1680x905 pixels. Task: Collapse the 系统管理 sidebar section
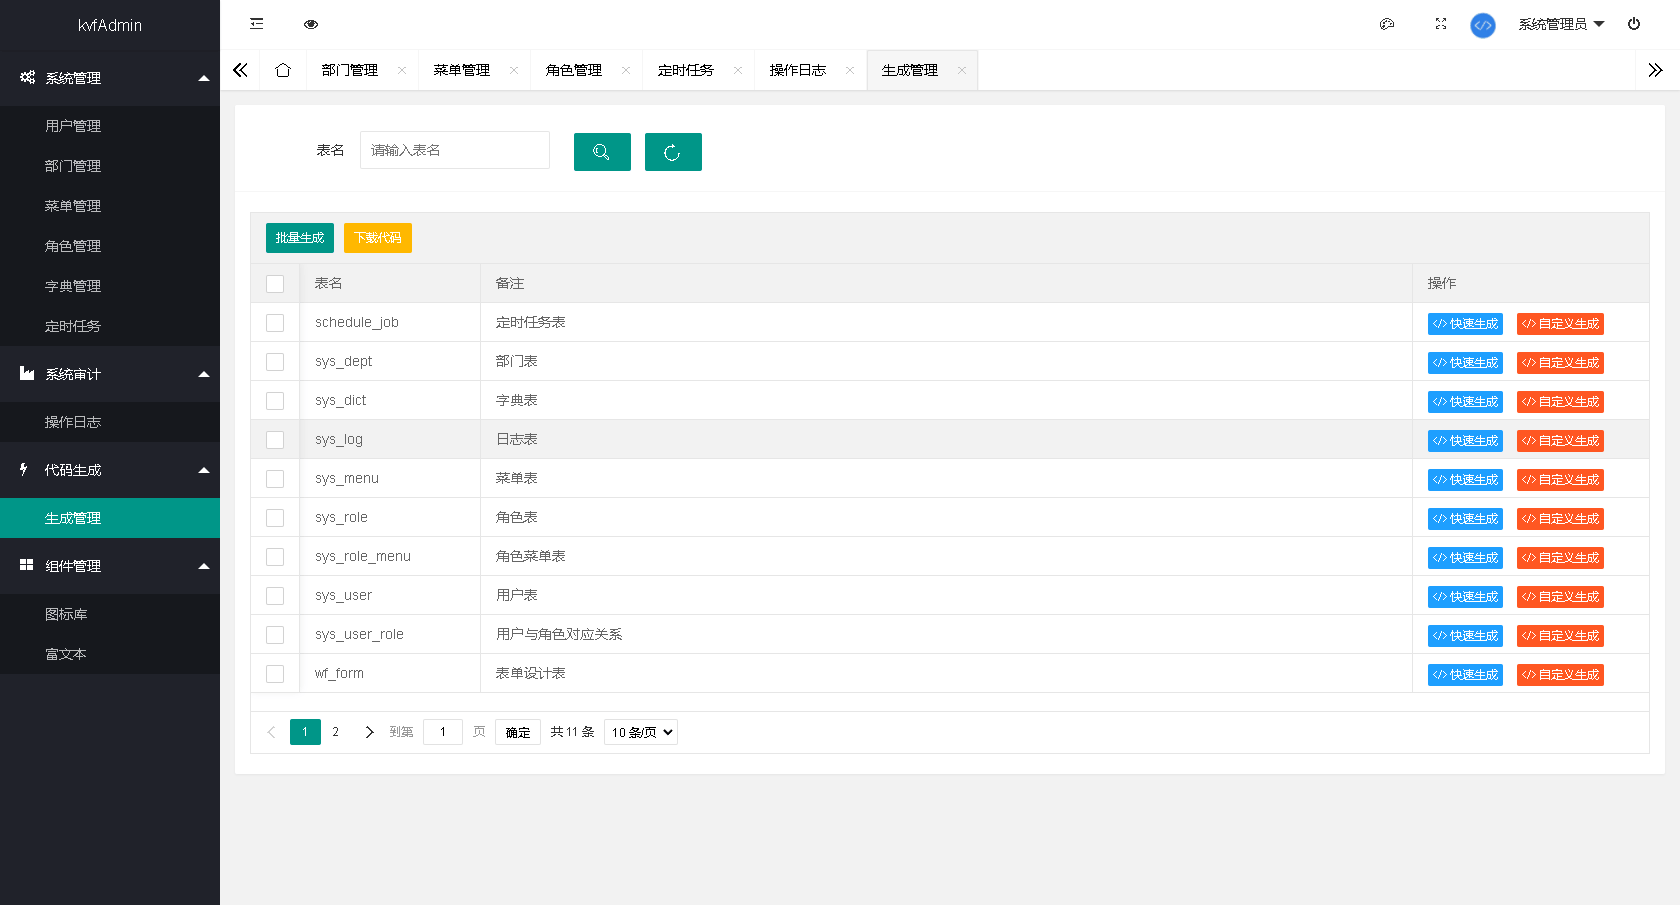110,77
